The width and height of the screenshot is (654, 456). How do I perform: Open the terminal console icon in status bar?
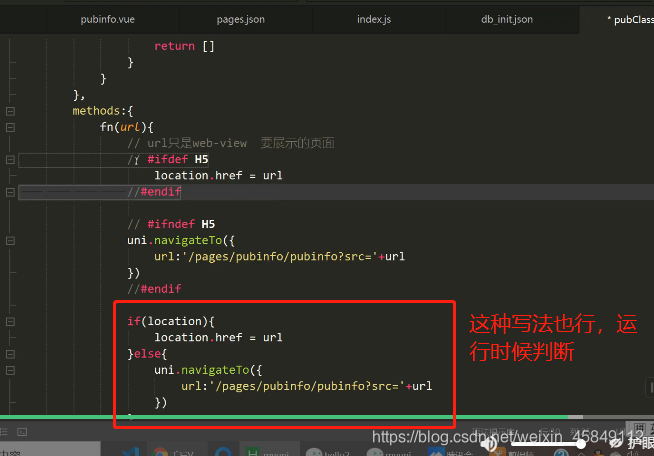22,432
